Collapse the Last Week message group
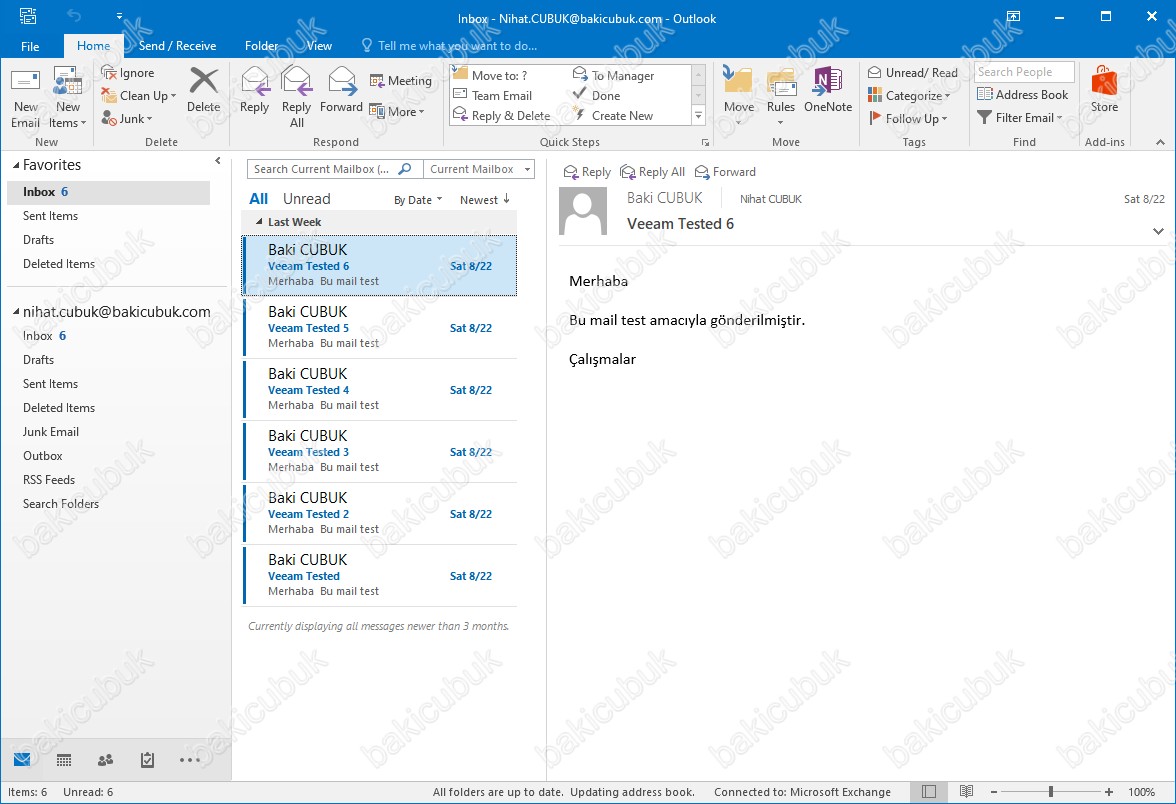This screenshot has width=1176, height=804. [x=260, y=222]
